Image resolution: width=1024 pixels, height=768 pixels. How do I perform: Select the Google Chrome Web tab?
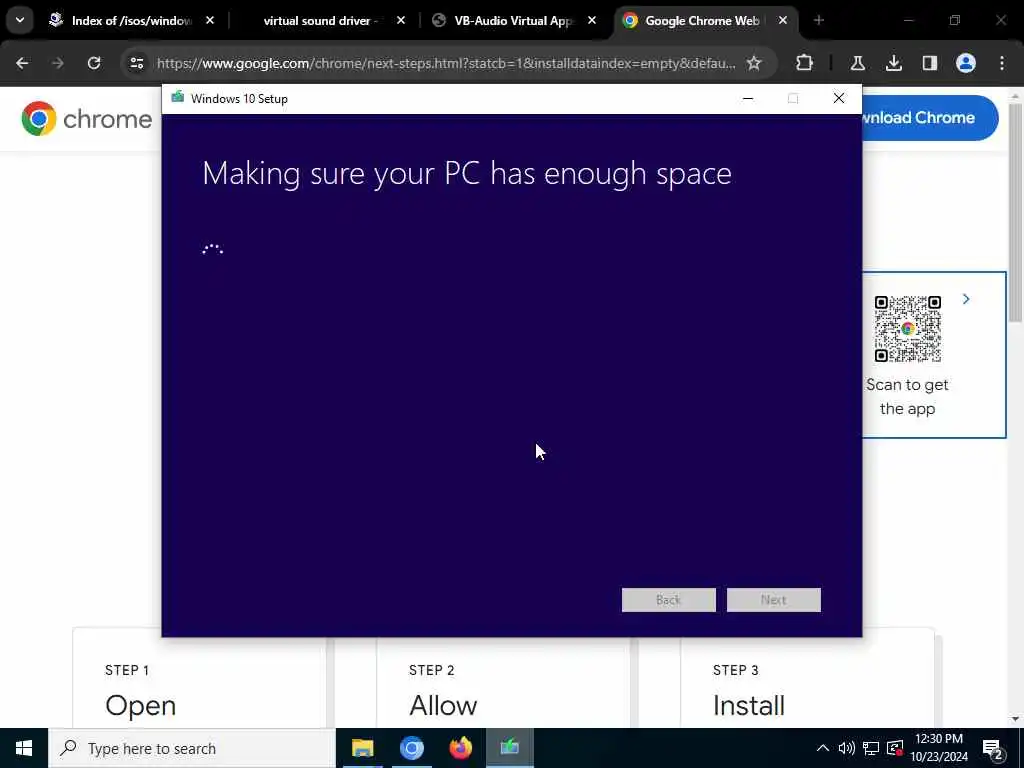coord(702,21)
